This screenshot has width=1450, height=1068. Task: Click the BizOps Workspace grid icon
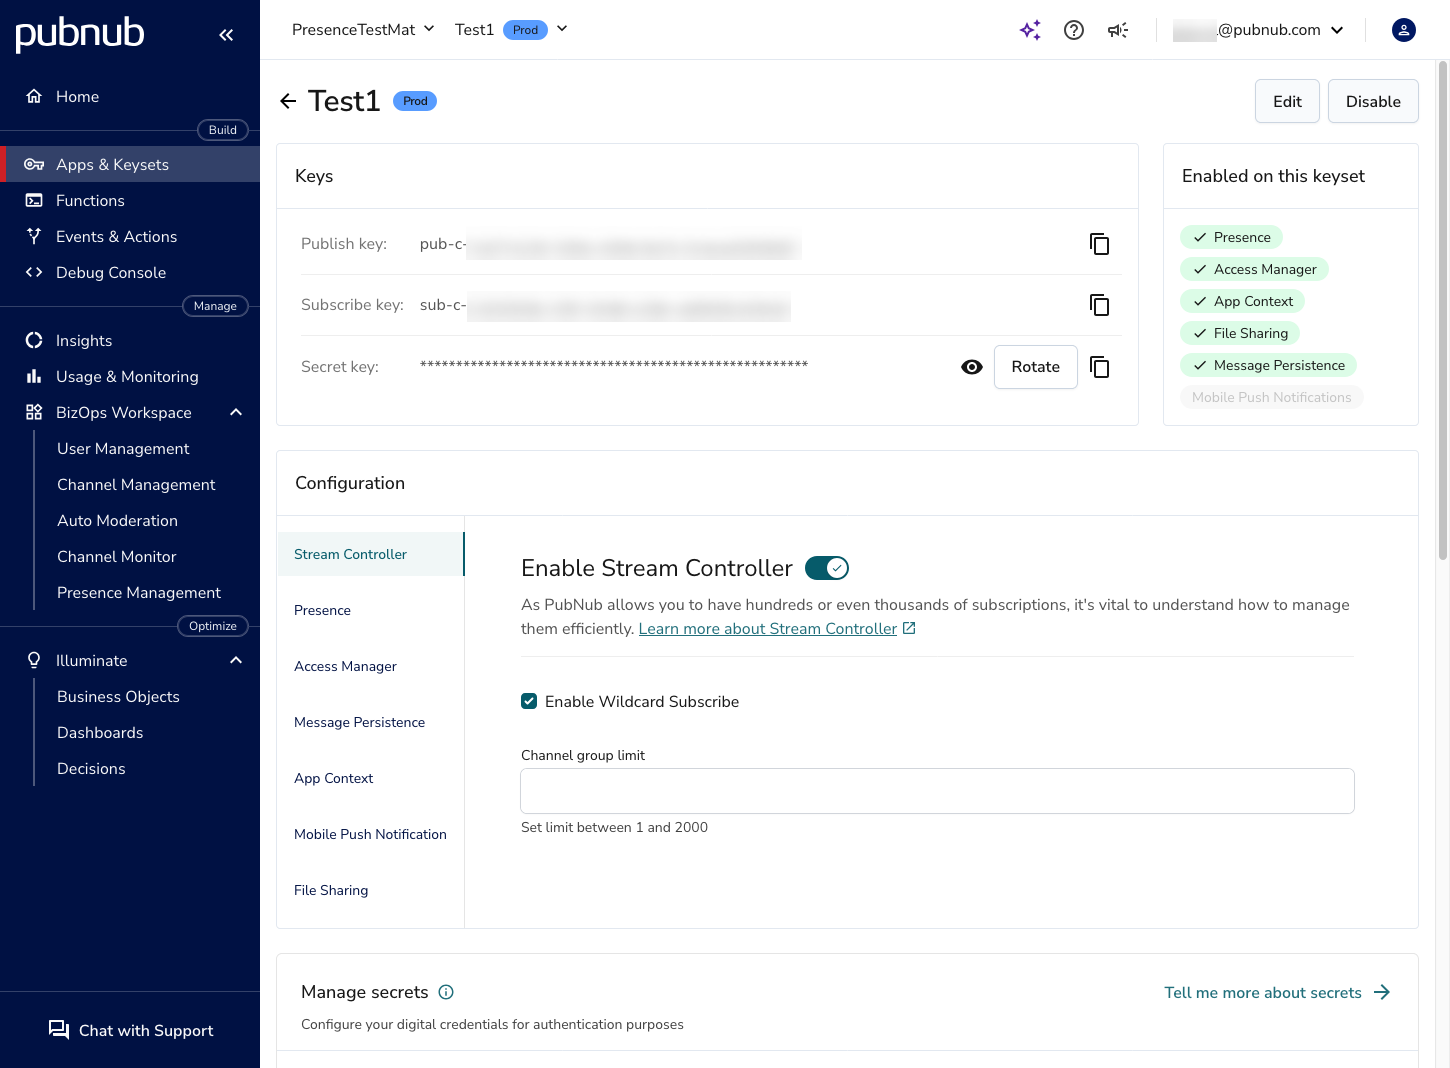tap(34, 412)
